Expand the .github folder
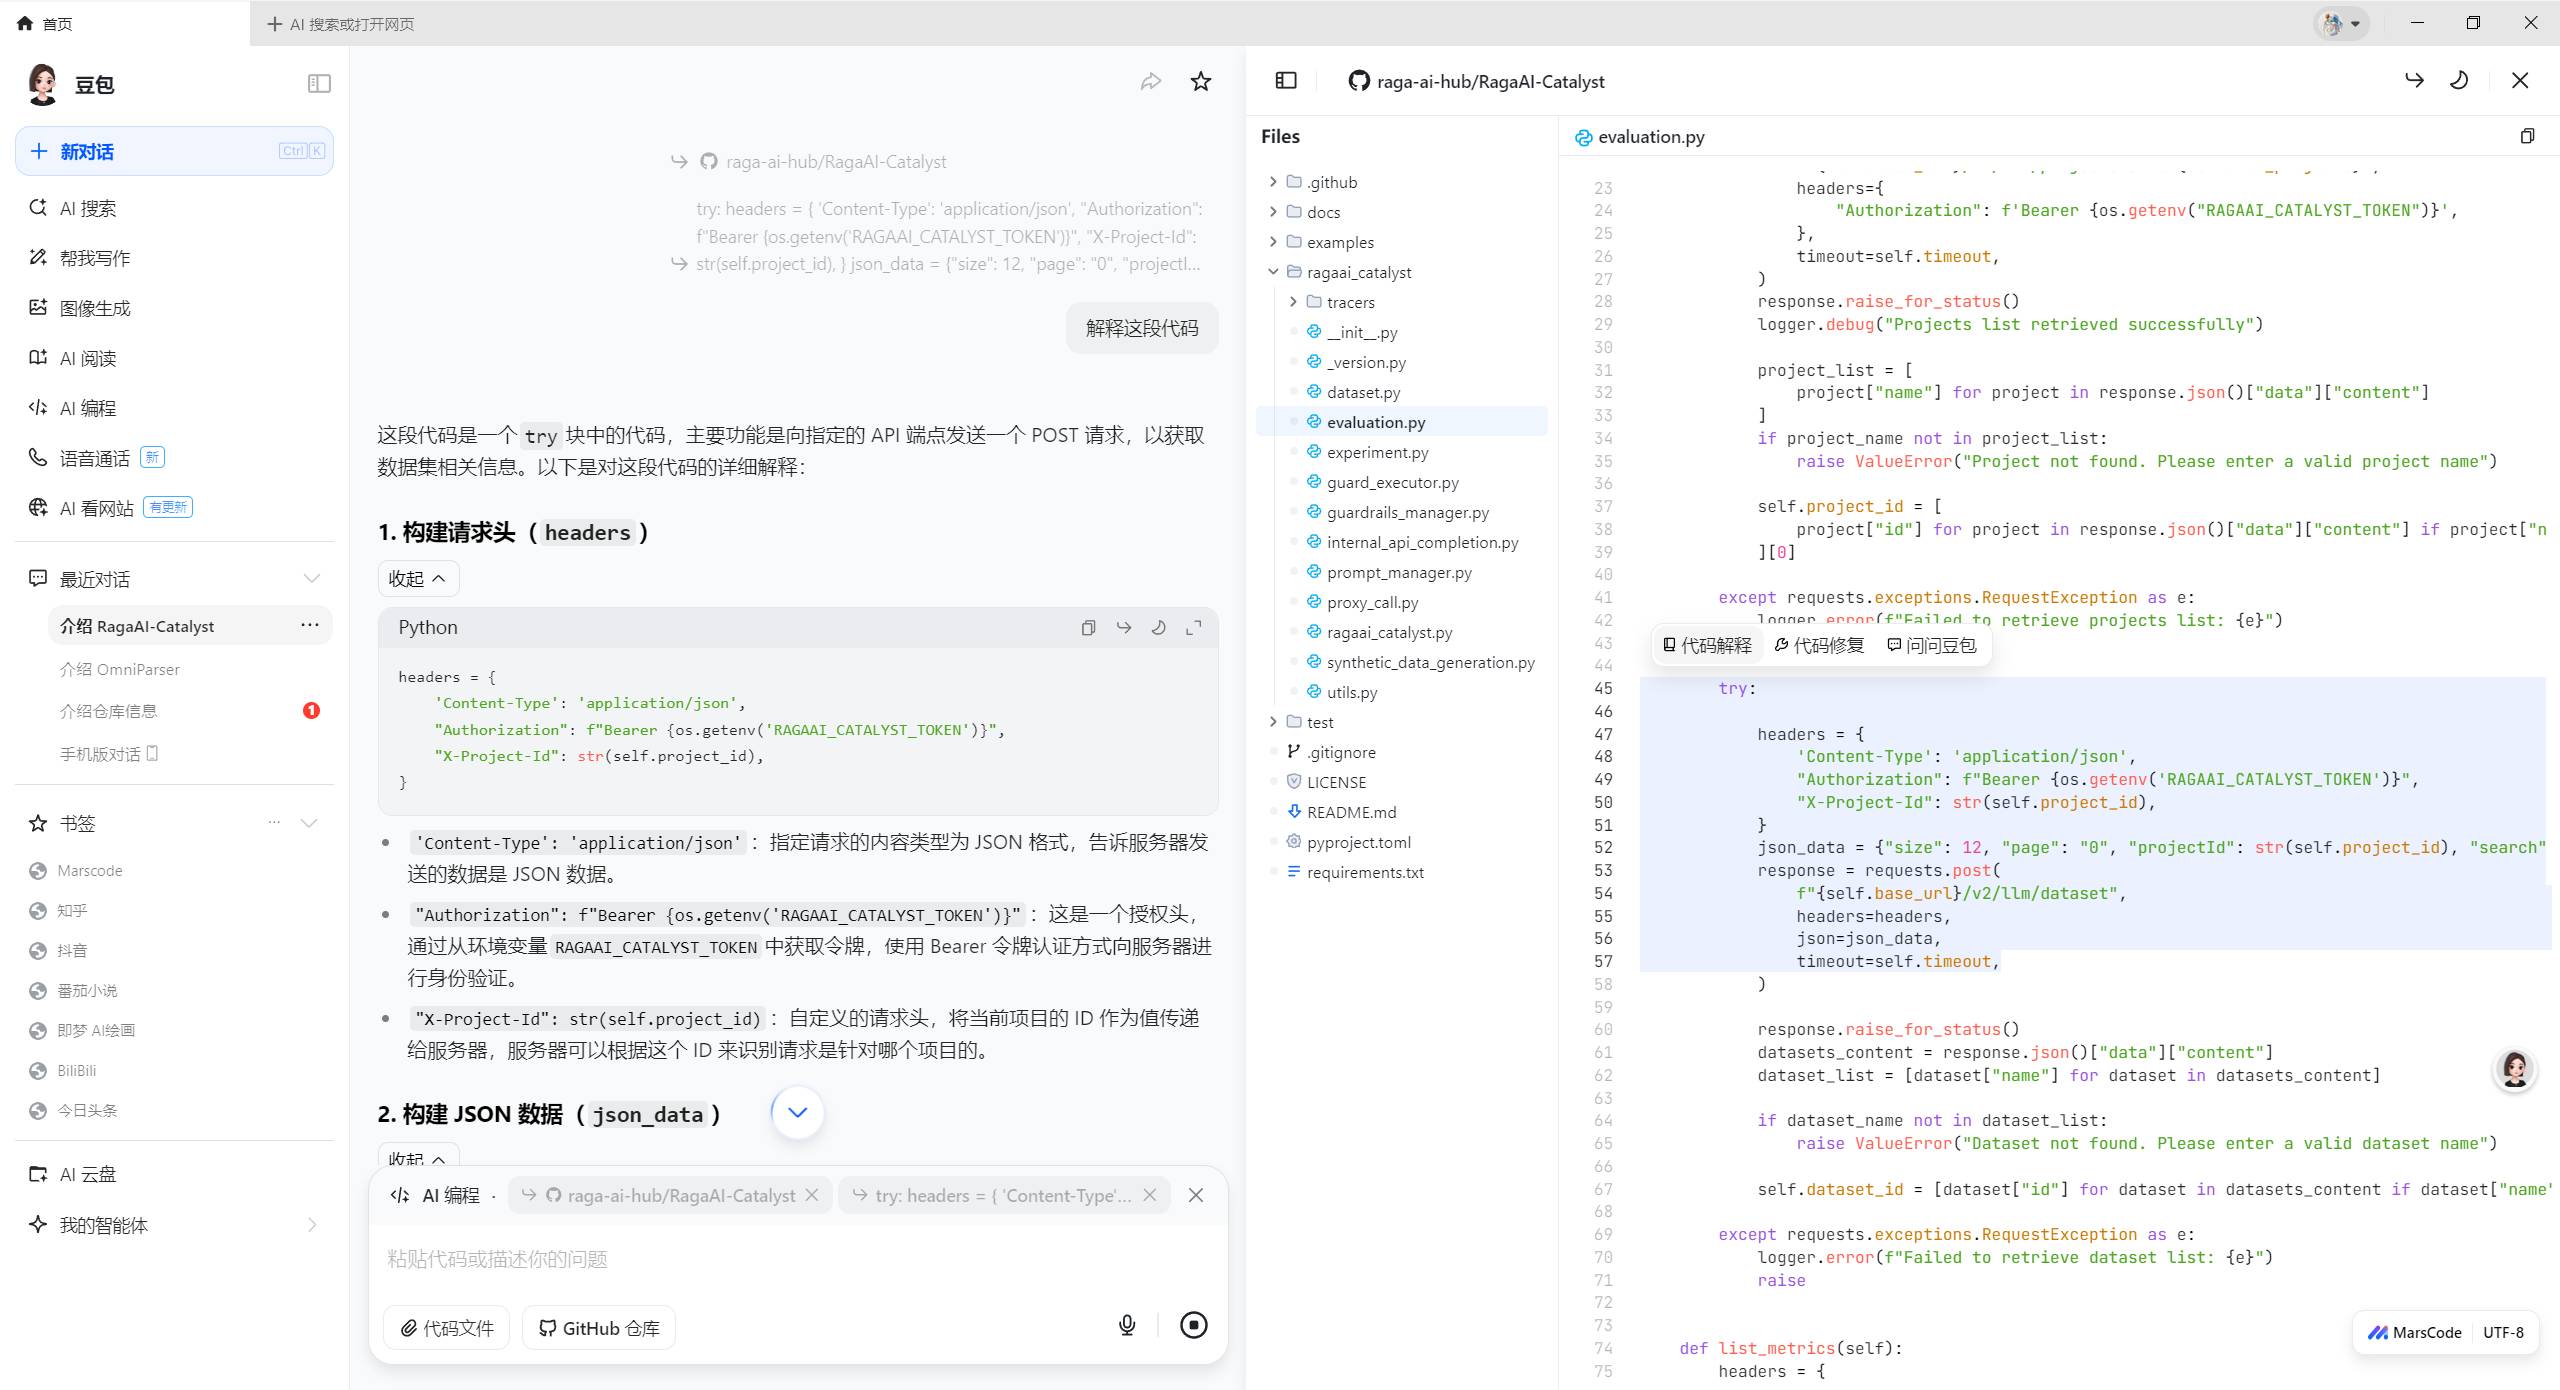 [1273, 182]
